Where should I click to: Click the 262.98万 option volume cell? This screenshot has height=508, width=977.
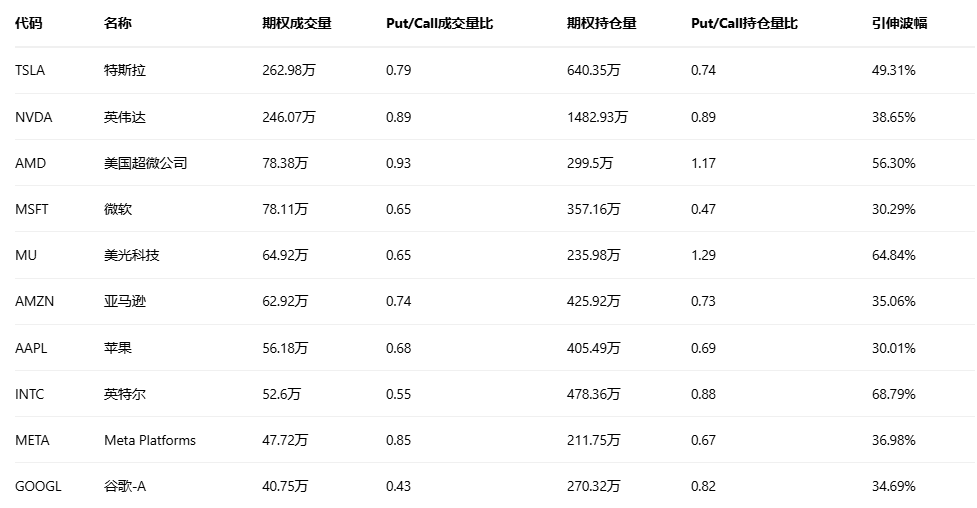pos(288,70)
